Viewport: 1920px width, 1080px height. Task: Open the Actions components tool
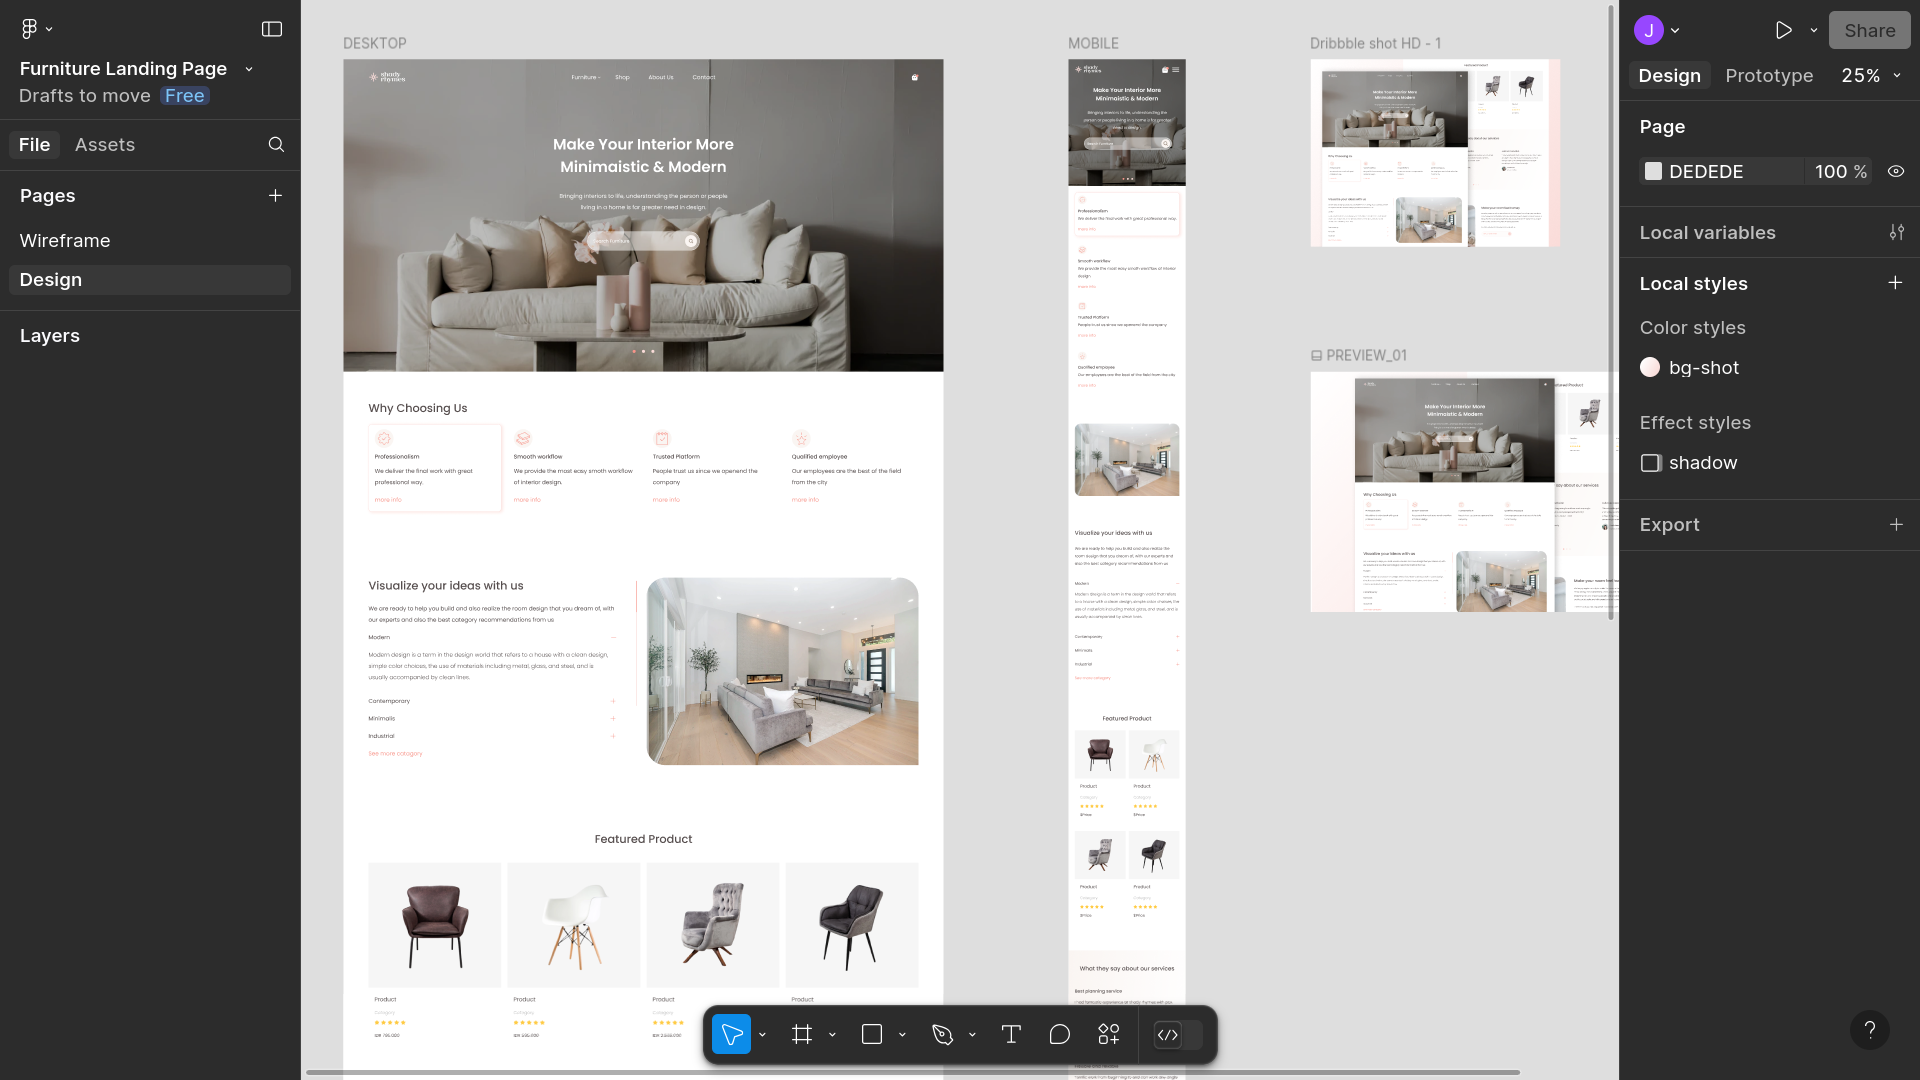click(x=1109, y=1034)
